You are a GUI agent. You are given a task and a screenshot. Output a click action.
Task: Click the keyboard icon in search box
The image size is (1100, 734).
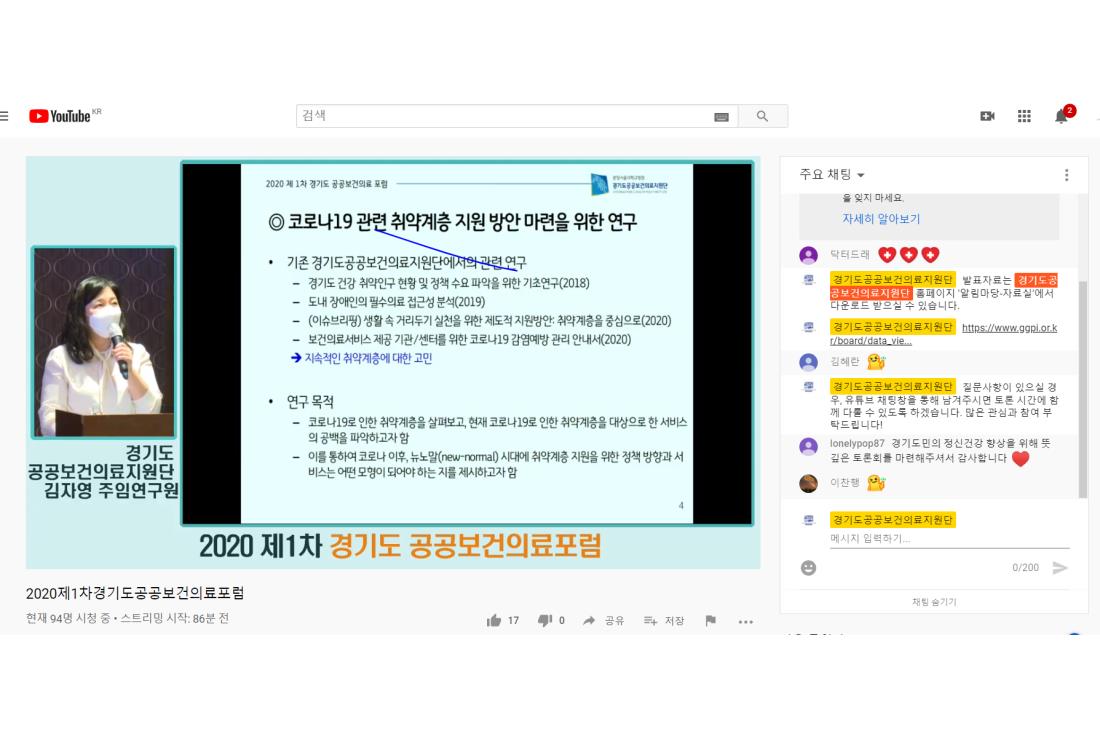pos(721,117)
